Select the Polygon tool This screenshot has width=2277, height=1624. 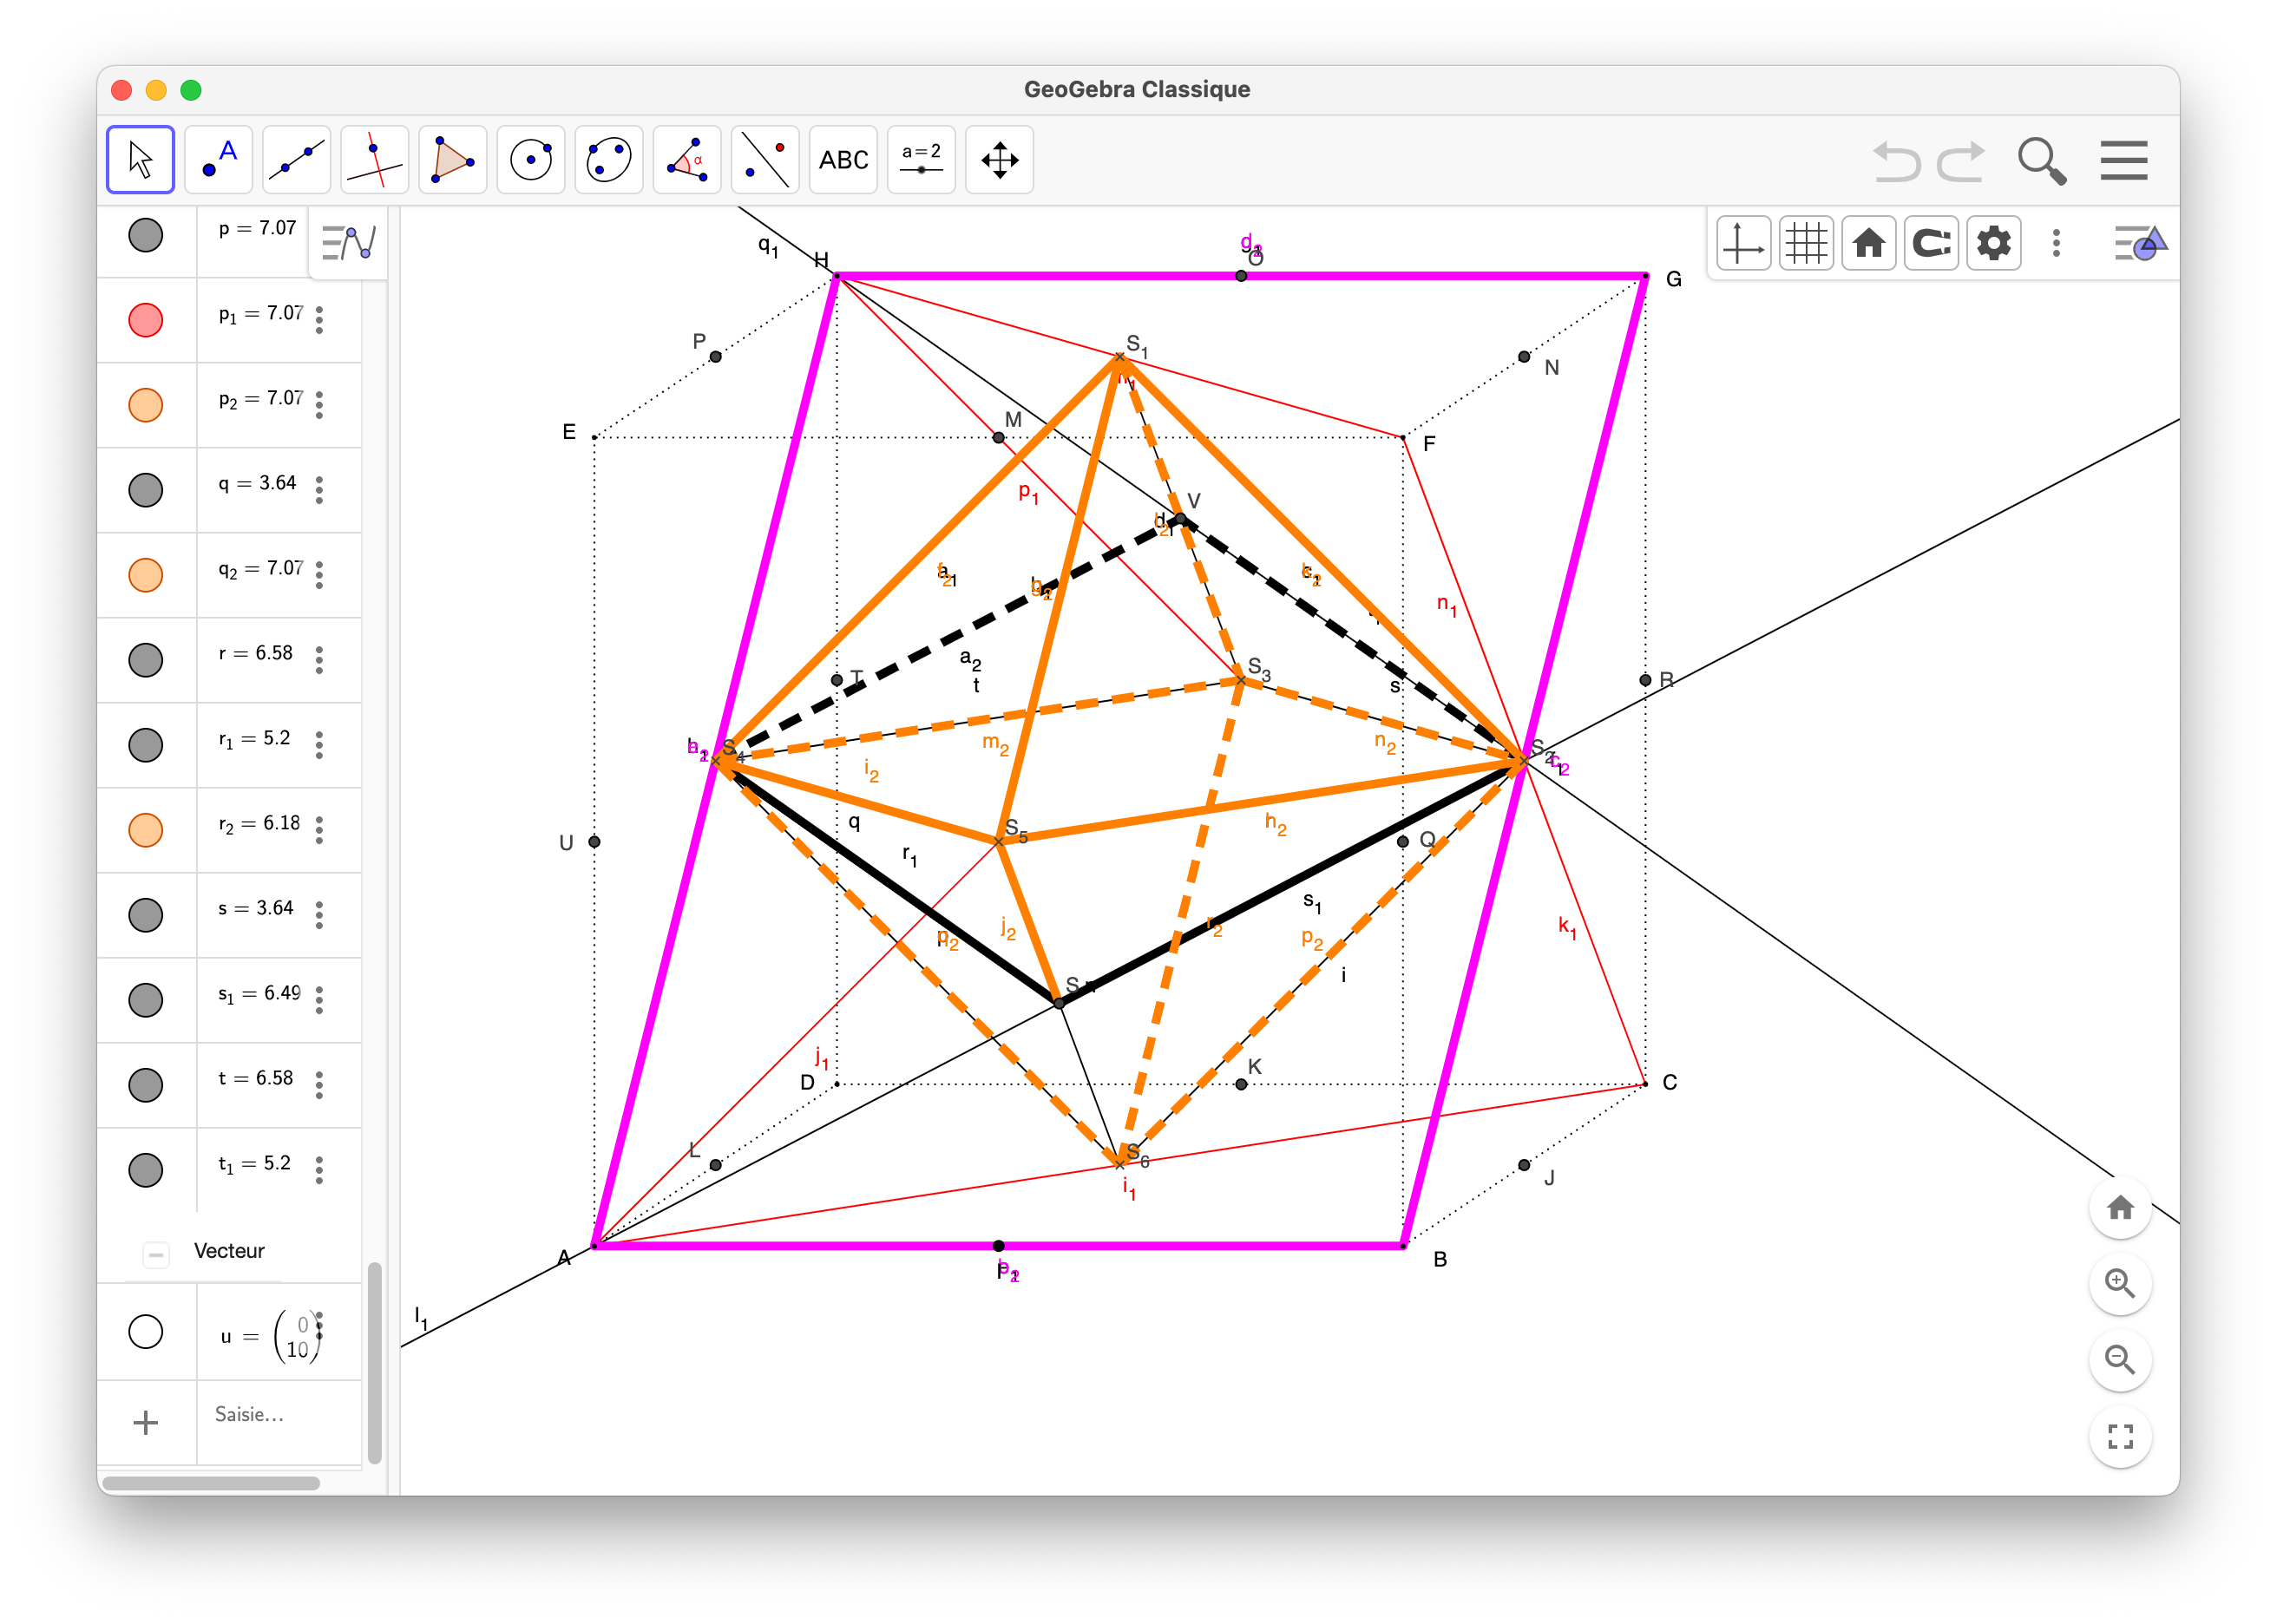coord(452,160)
